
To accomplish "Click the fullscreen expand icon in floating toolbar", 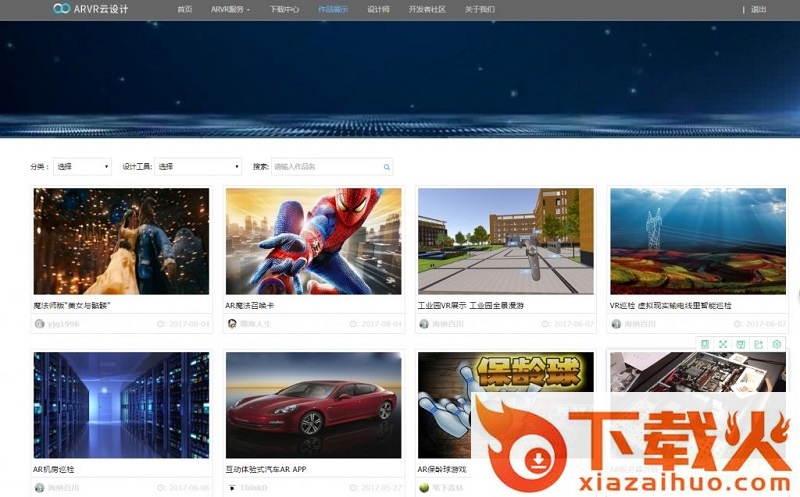I will 722,344.
